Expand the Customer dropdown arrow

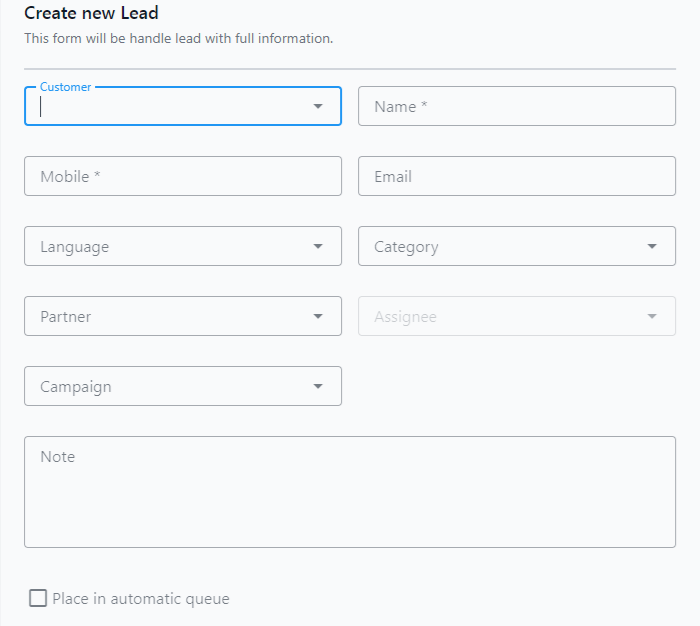tap(318, 106)
